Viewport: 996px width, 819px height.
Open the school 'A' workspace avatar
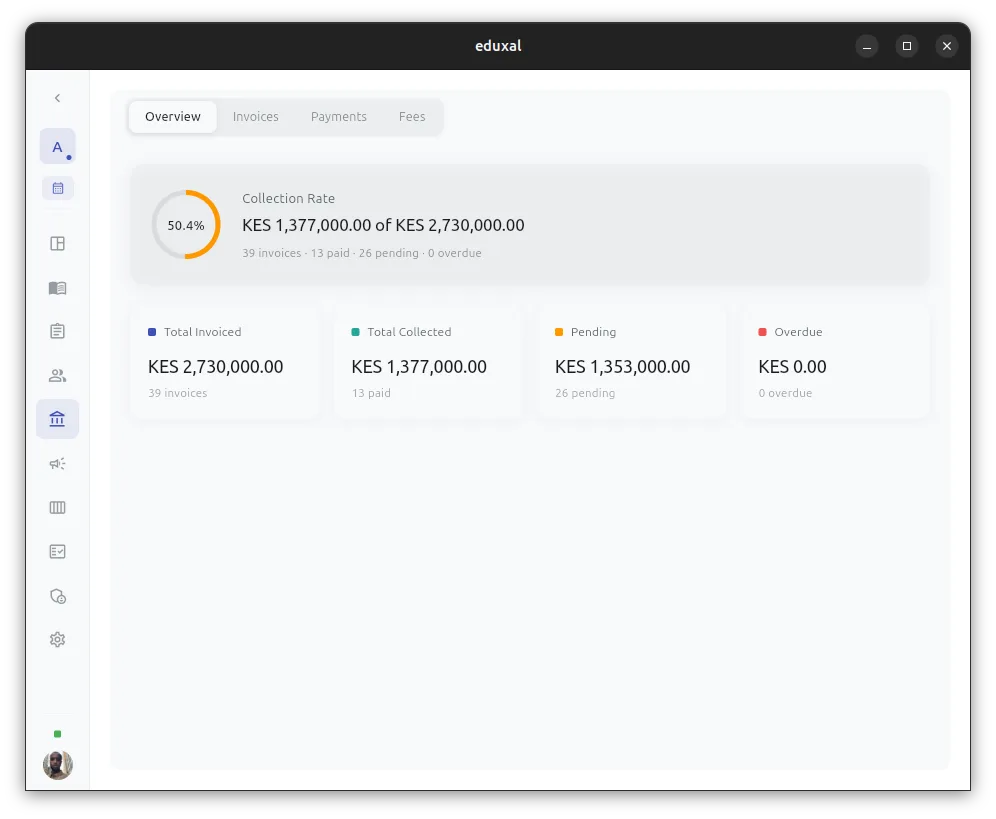click(x=57, y=146)
